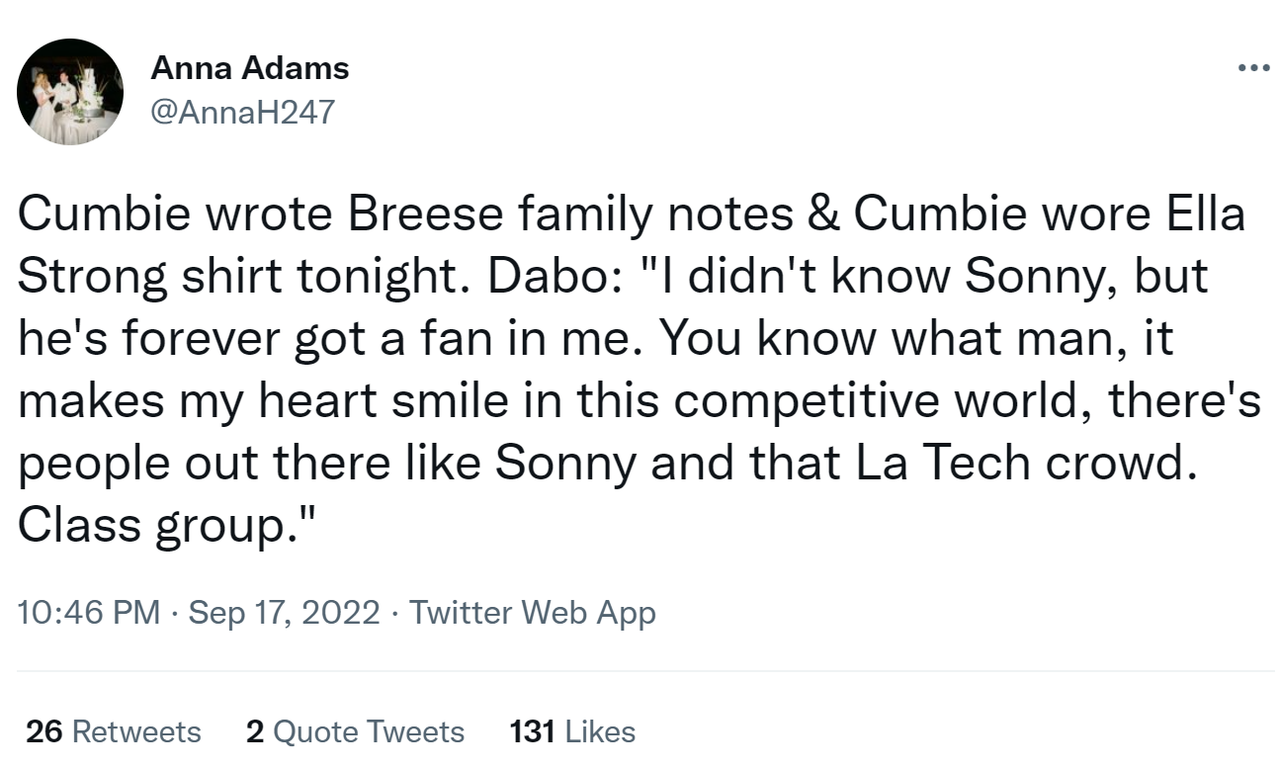Click the Sep 17, 2022 date
Screen dimensions: 1280x768
click(284, 612)
